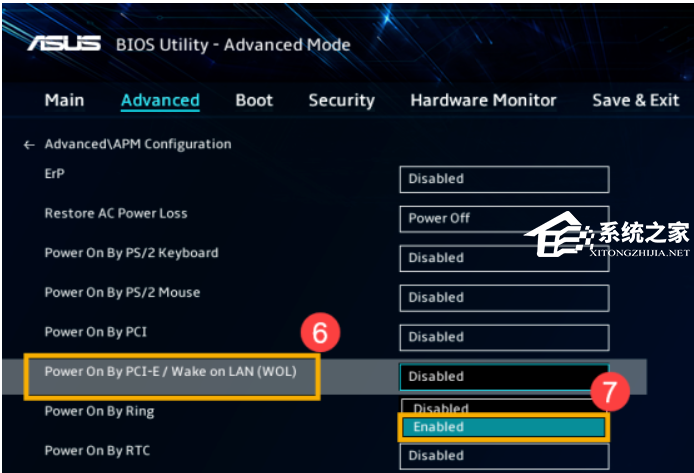The image size is (694, 473).
Task: Select the Save & Exit tab
Action: tap(635, 100)
